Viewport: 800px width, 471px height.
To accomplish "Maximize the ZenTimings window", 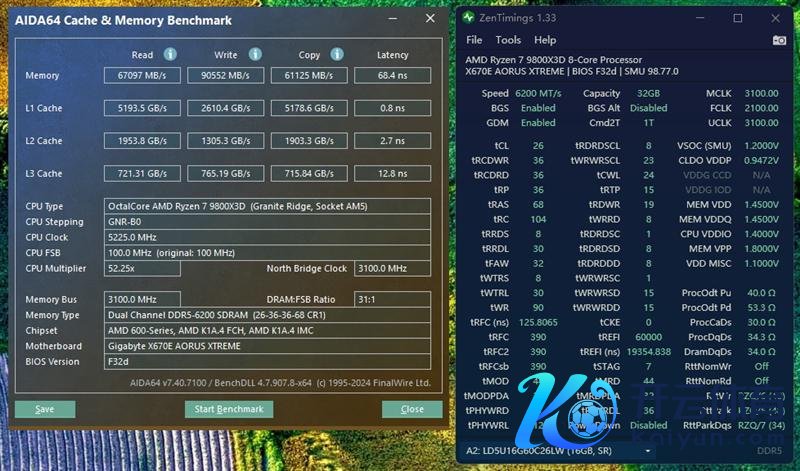I will 737,18.
